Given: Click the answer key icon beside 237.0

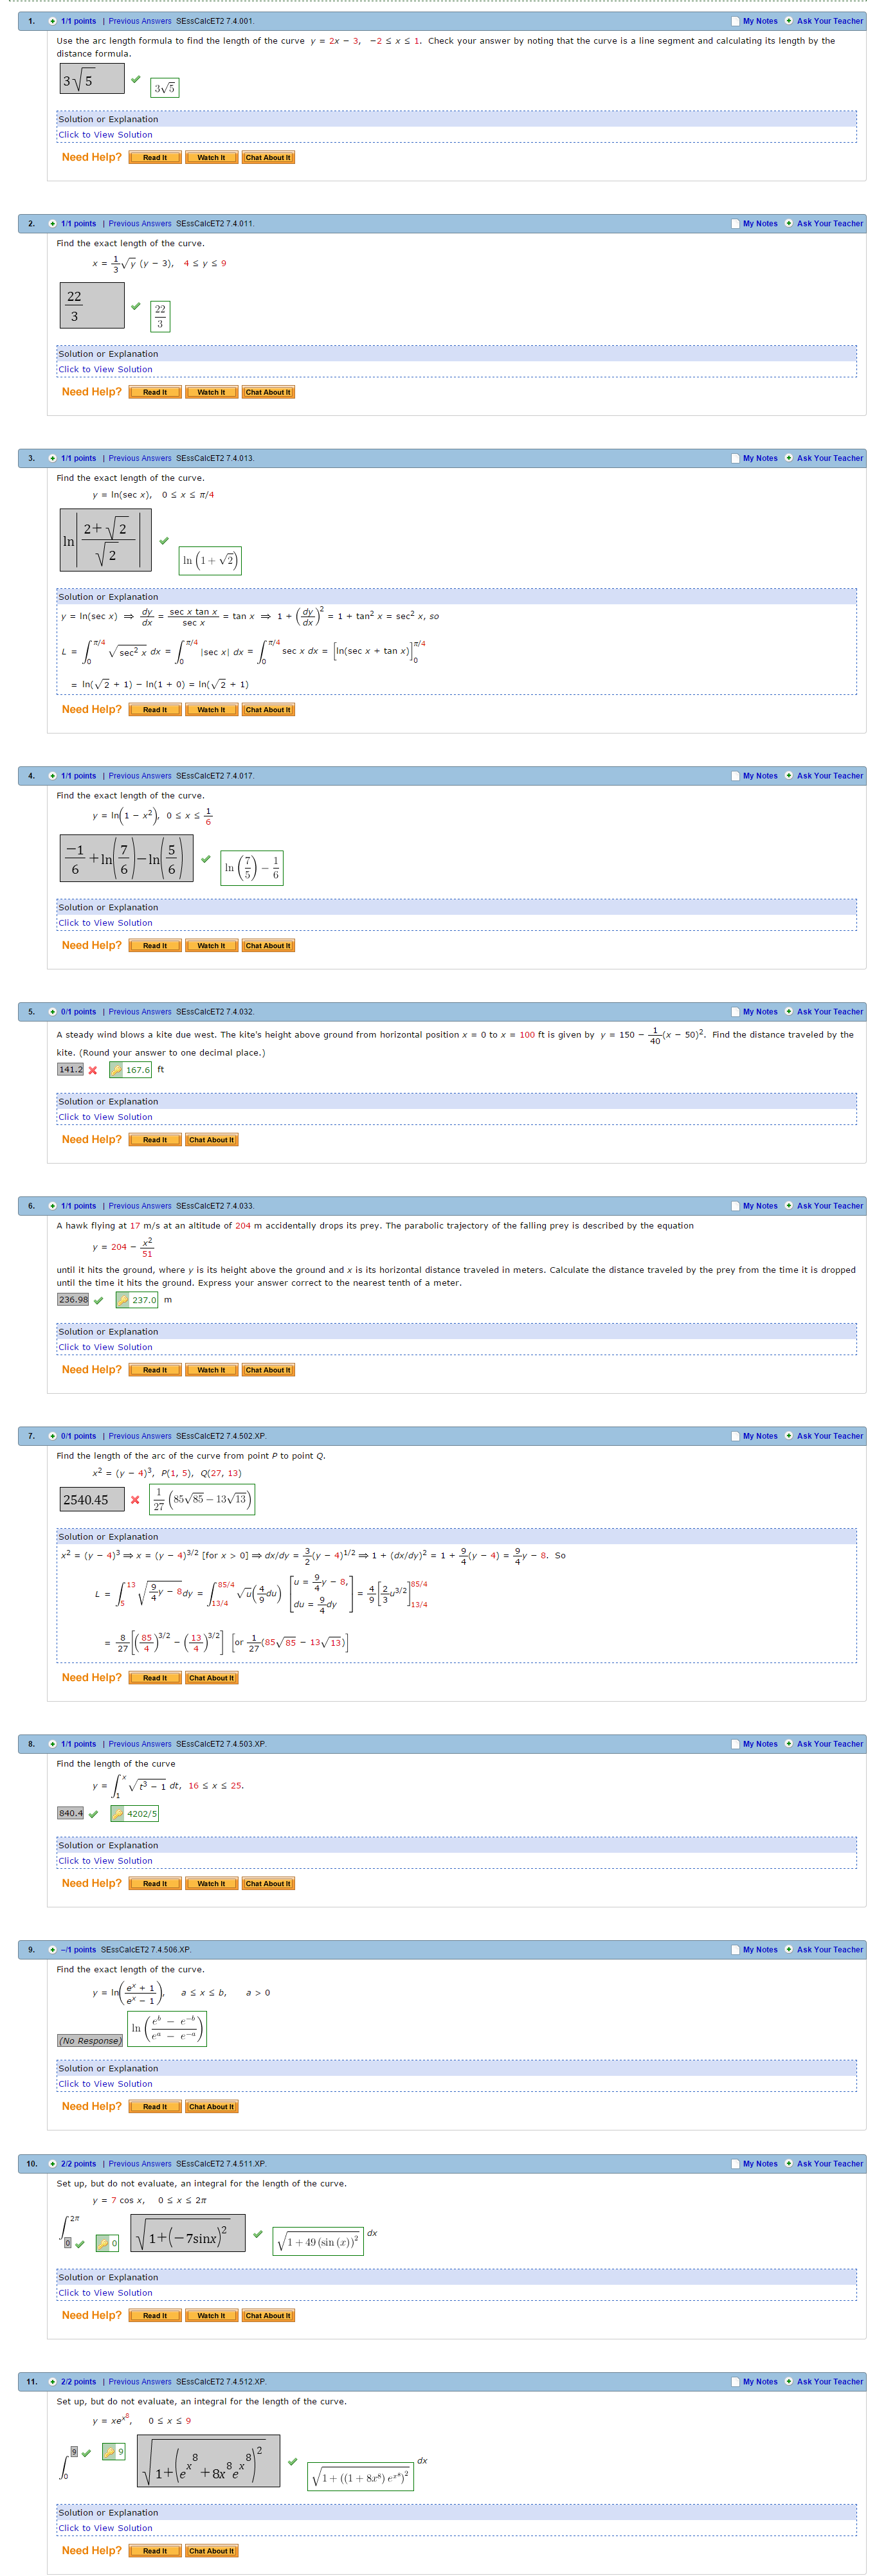Looking at the screenshot, I should 122,1300.
